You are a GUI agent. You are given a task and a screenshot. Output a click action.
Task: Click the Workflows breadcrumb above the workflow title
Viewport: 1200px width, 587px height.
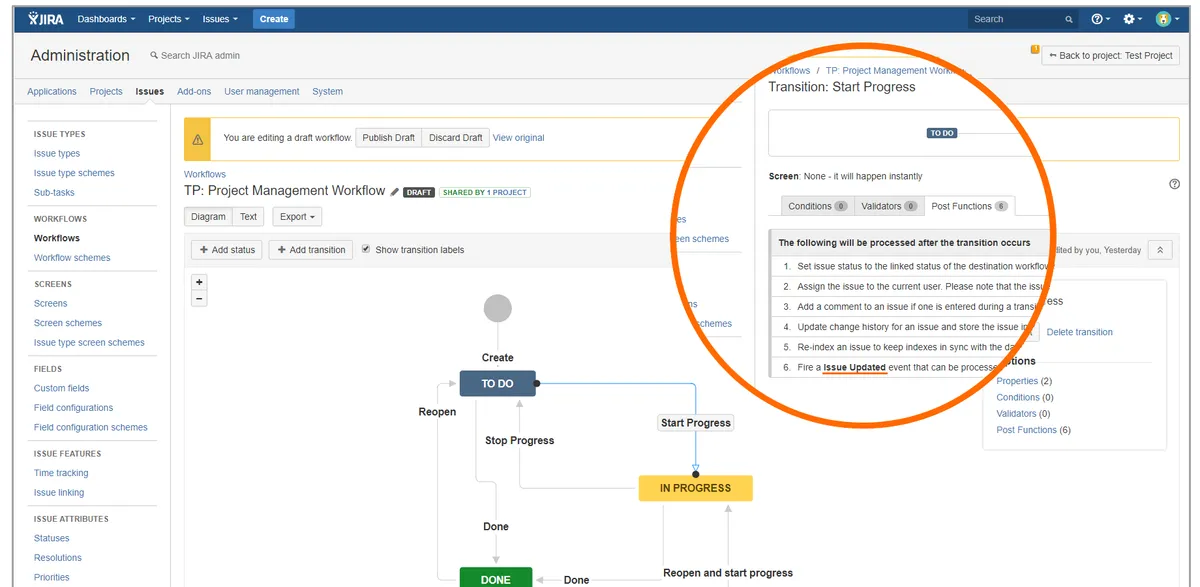205,174
